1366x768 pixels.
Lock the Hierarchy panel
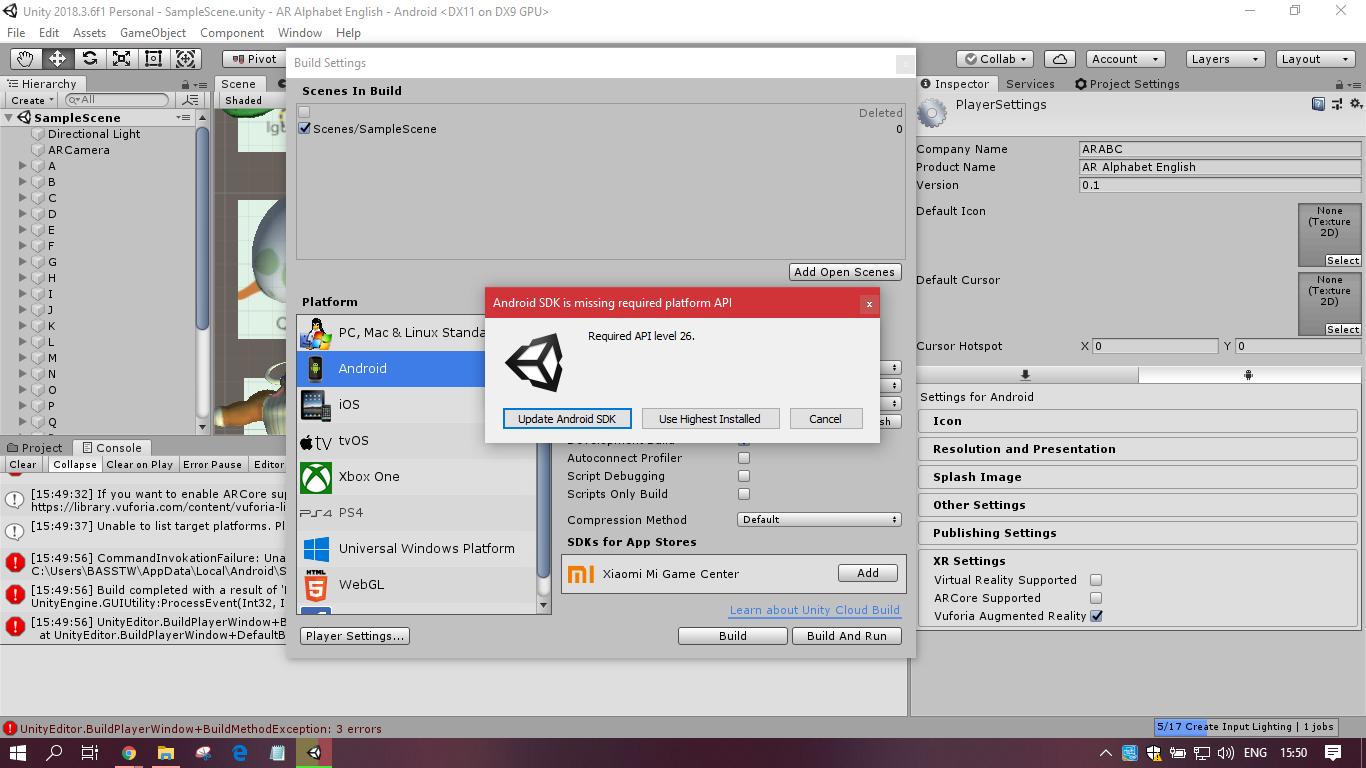(x=185, y=84)
